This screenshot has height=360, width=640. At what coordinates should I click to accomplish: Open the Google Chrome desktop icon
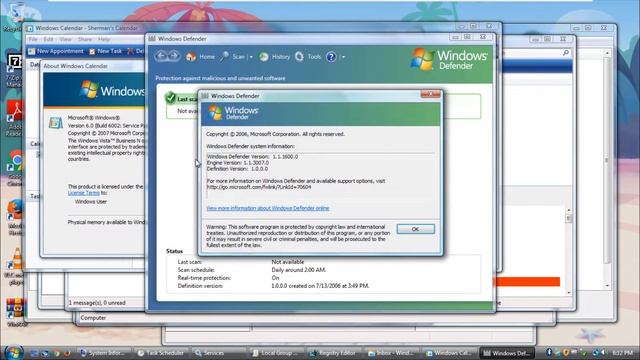click(x=15, y=168)
